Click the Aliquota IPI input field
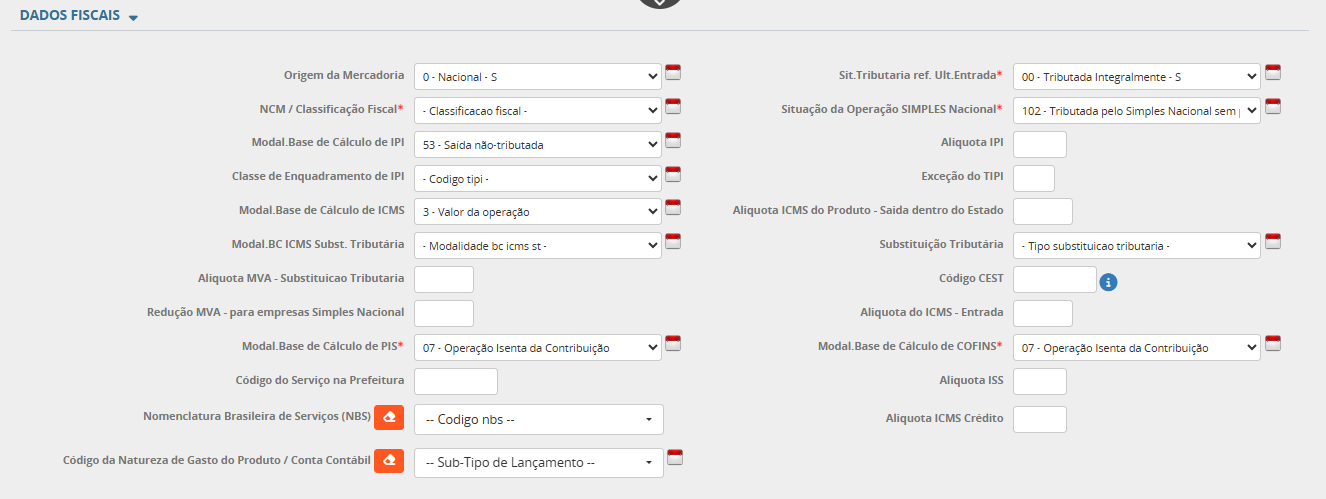1326x499 pixels. coord(1039,144)
